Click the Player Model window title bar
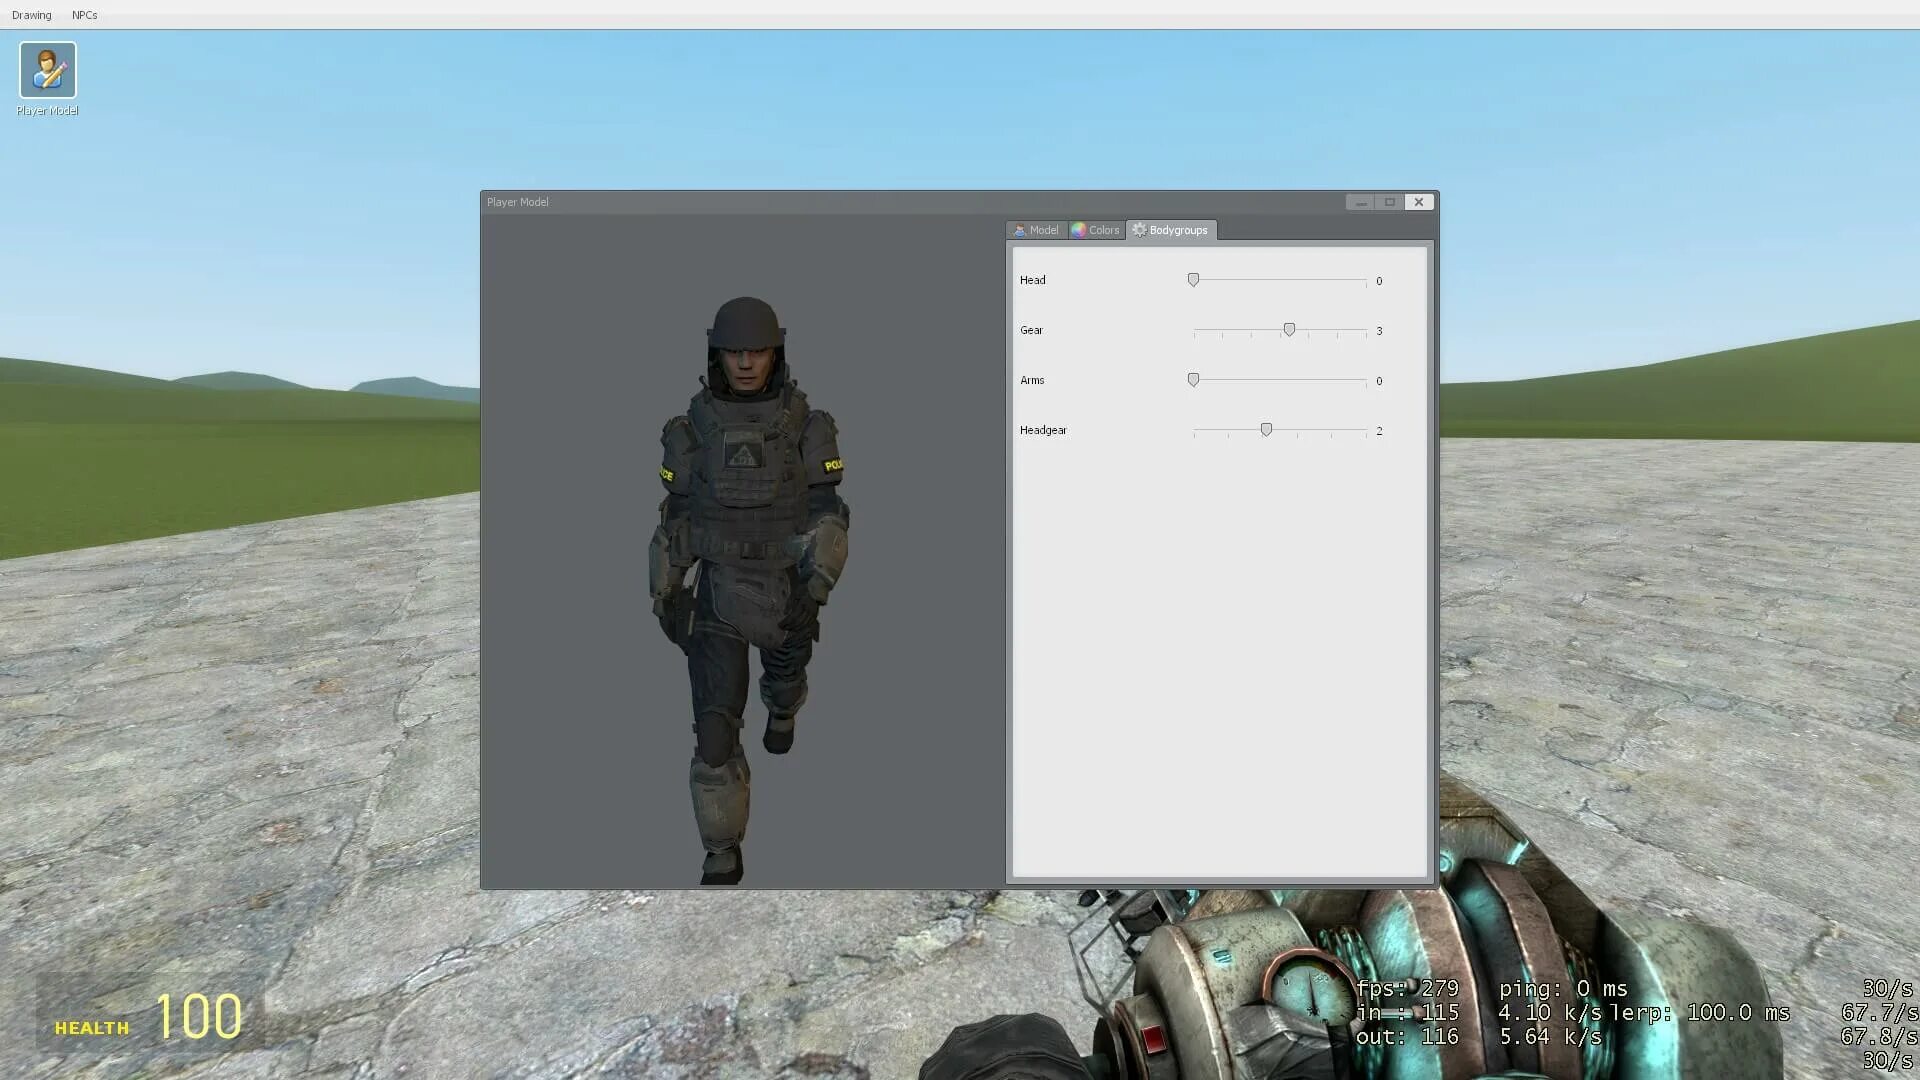The width and height of the screenshot is (1920, 1080). [x=900, y=202]
